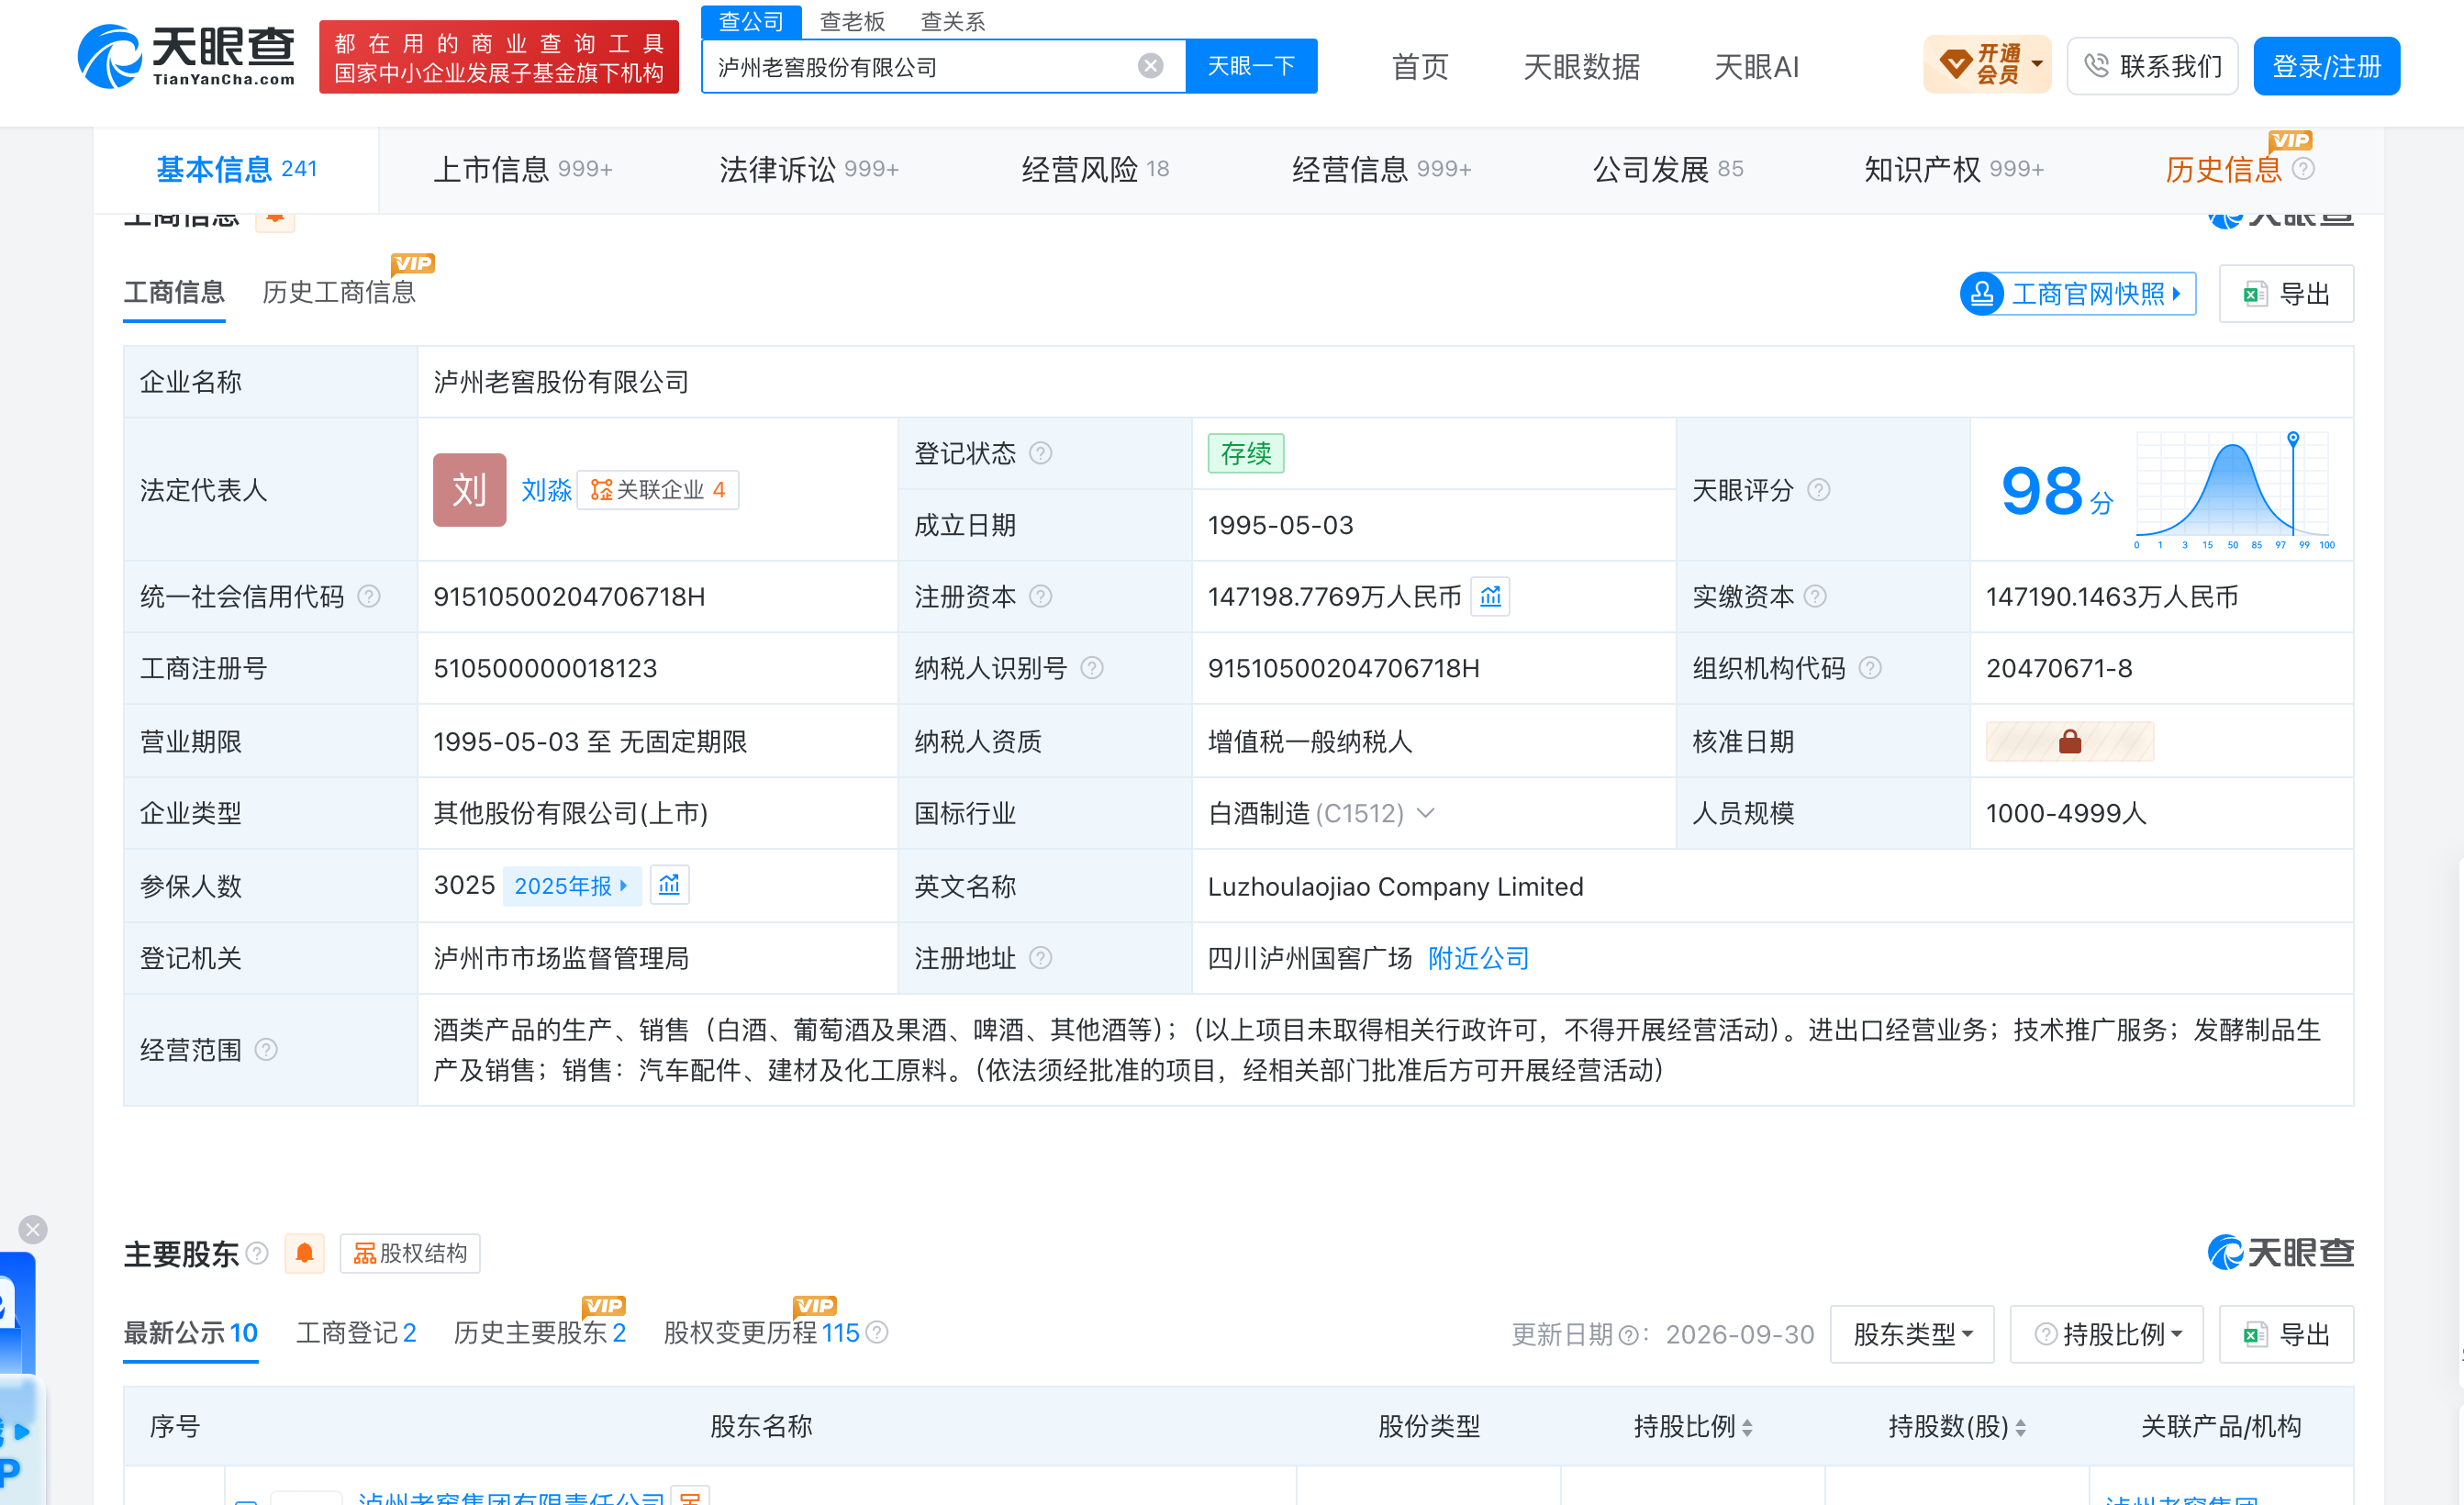Click the 天眼一下 search button

(x=1251, y=66)
